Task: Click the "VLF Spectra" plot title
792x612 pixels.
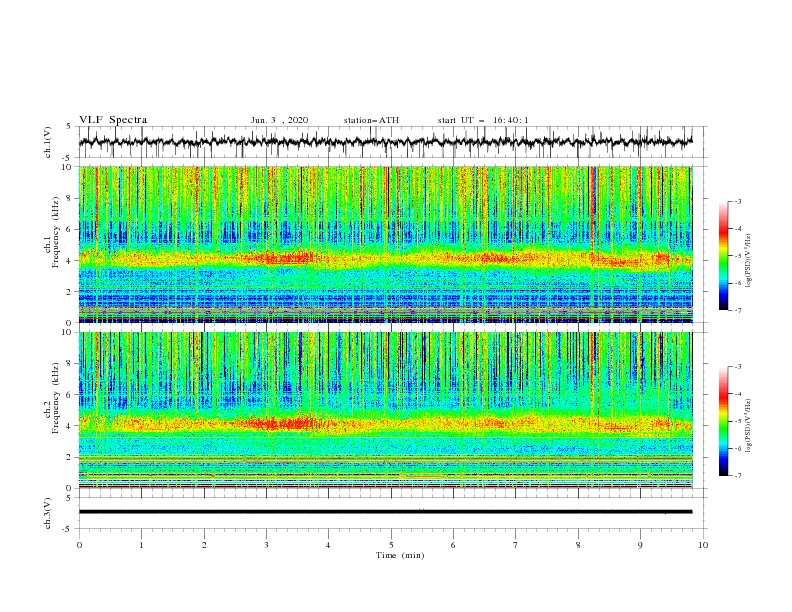Action: coord(113,120)
